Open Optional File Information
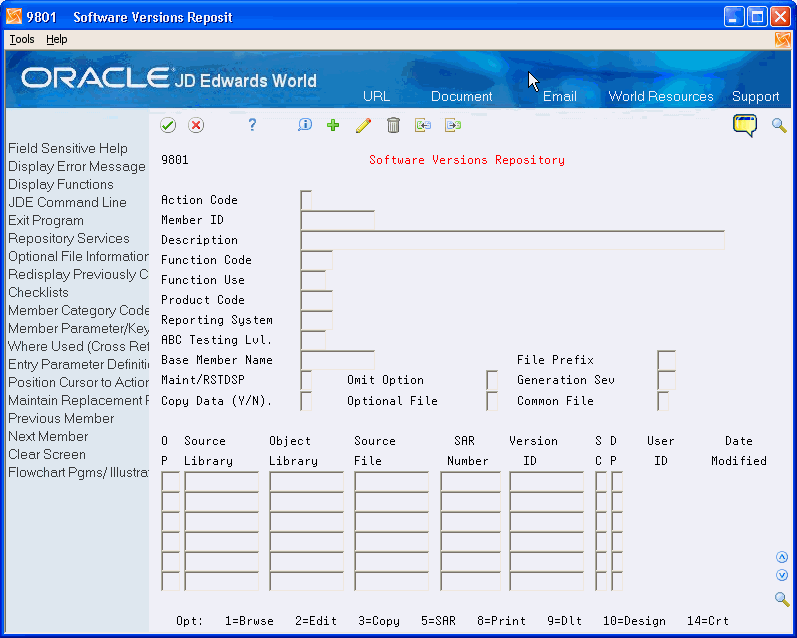 pyautogui.click(x=78, y=256)
